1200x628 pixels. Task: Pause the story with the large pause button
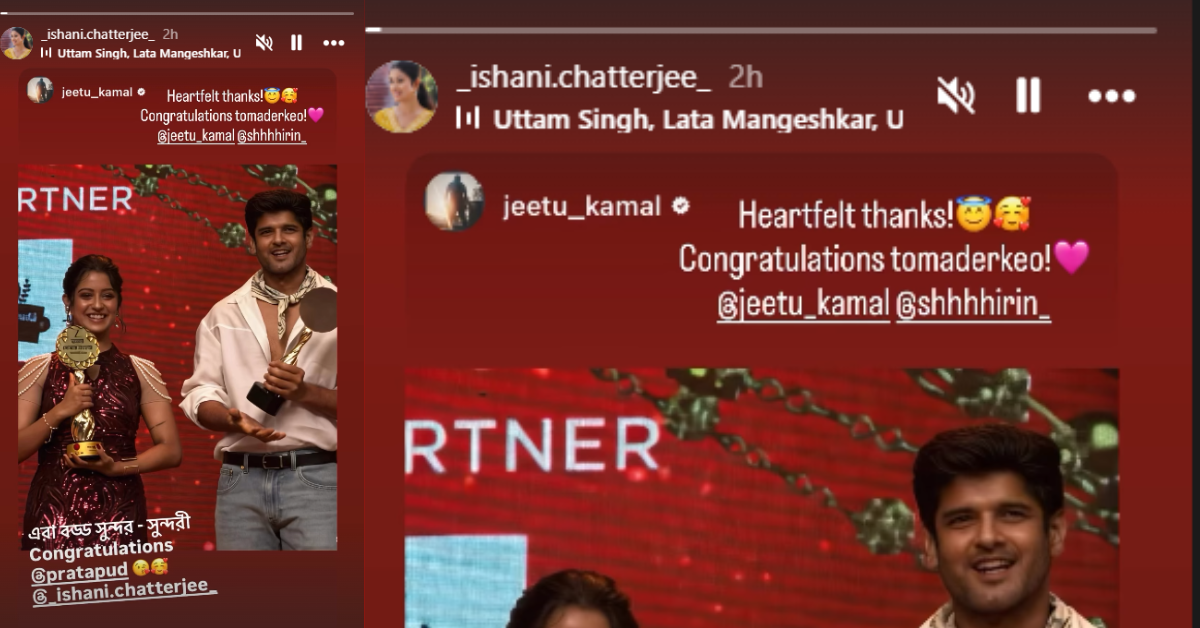pyautogui.click(x=1028, y=96)
